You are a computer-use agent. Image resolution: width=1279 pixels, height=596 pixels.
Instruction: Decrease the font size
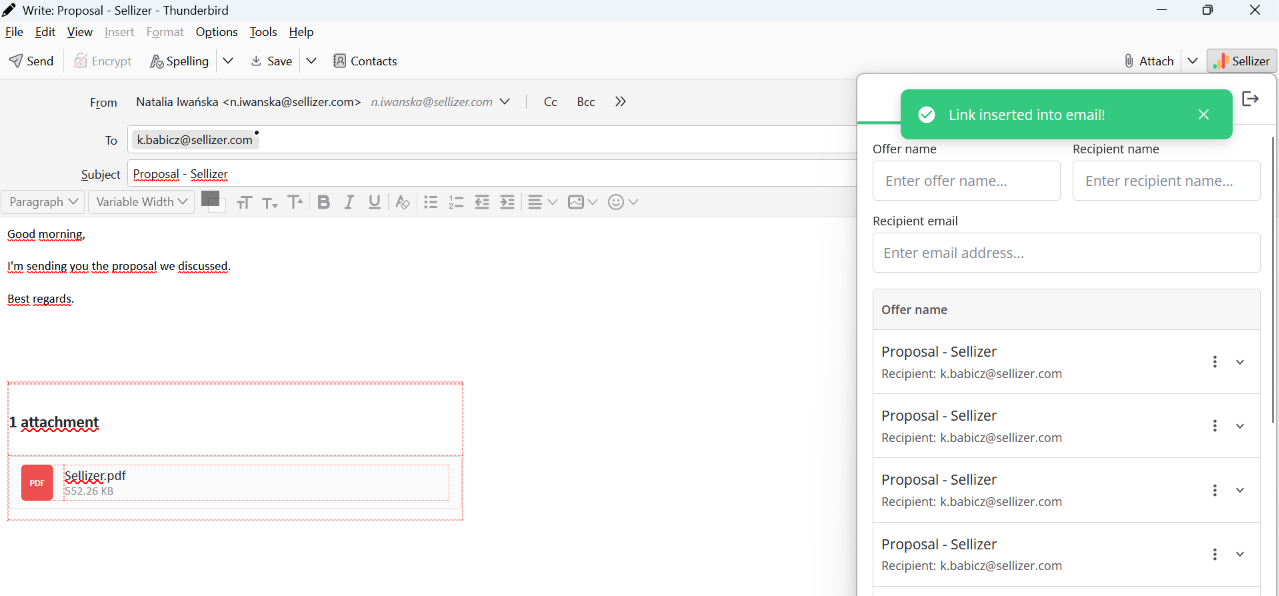[270, 203]
